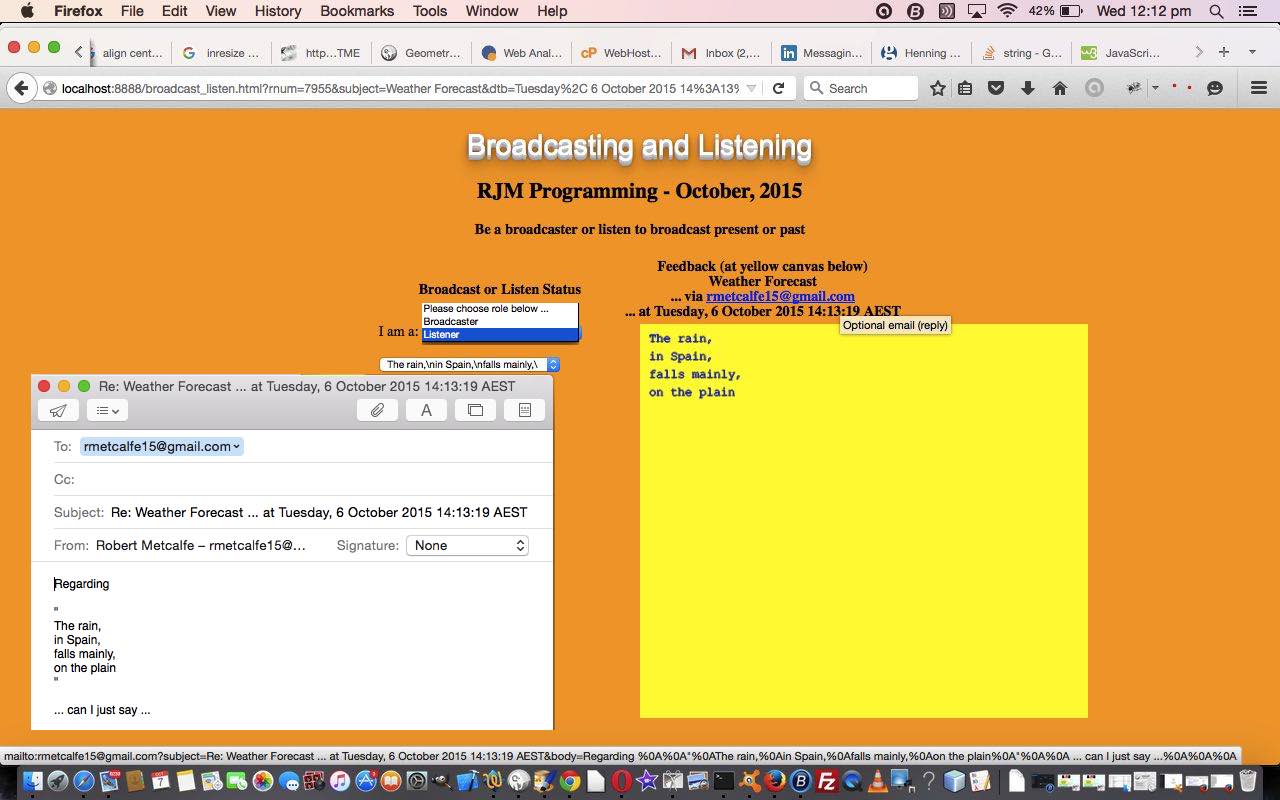The width and height of the screenshot is (1280, 800).
Task: Switch to the Web Anal... tab
Action: click(521, 53)
